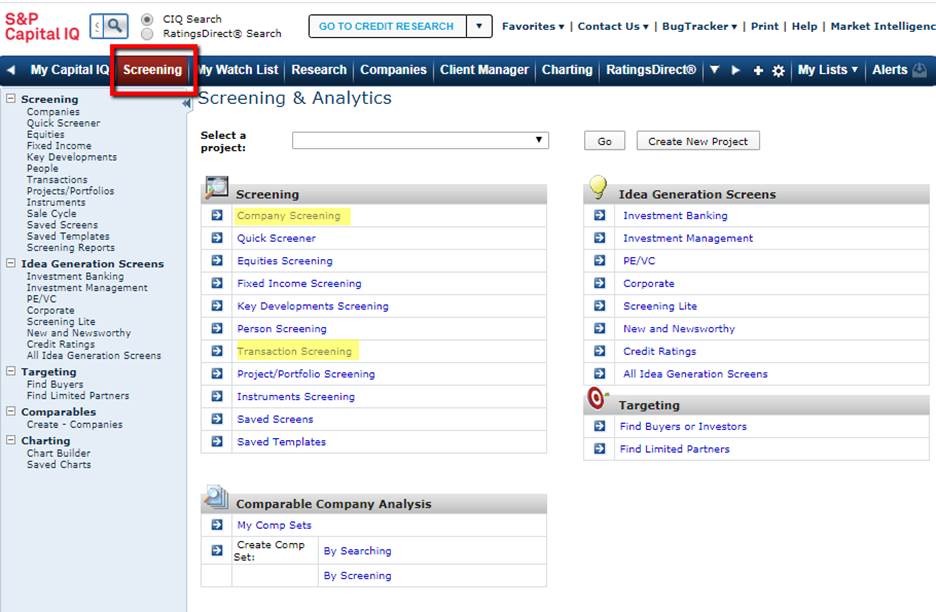Open the My Lists dropdown
The width and height of the screenshot is (936, 612).
pyautogui.click(x=828, y=70)
